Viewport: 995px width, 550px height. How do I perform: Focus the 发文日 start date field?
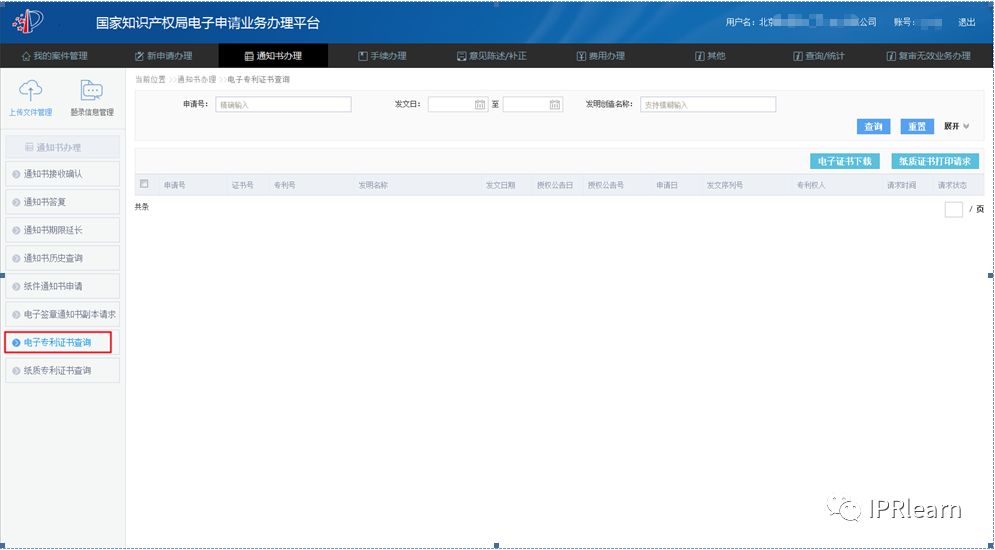(458, 105)
